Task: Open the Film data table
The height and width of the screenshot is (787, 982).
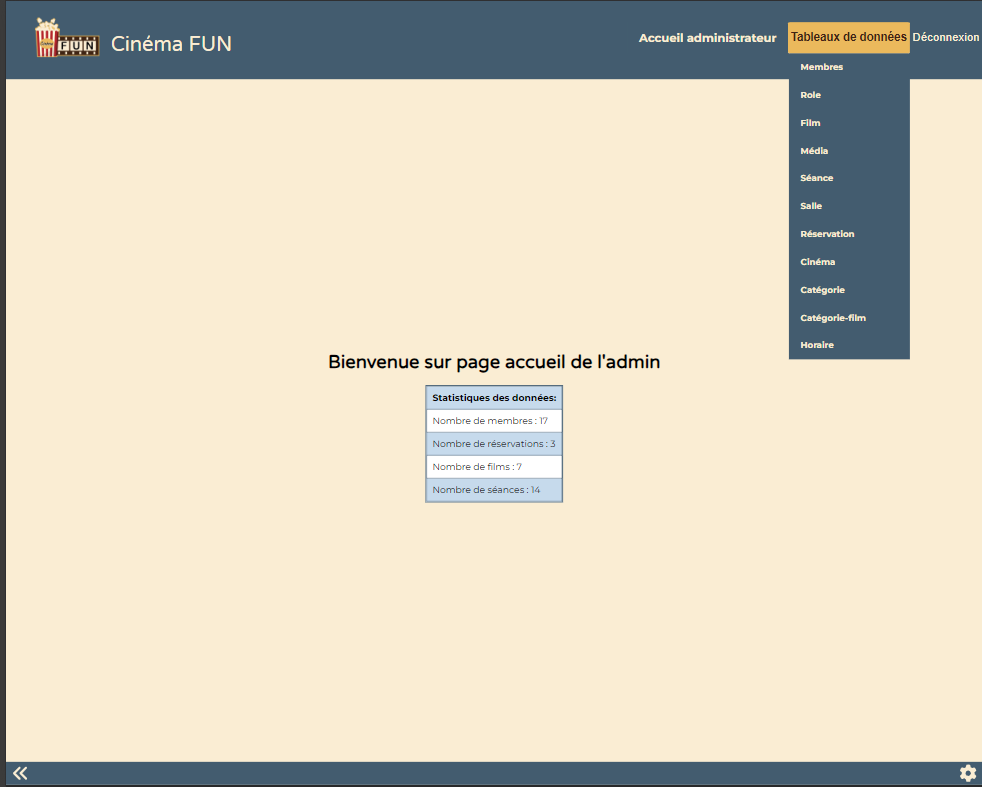Action: 810,122
